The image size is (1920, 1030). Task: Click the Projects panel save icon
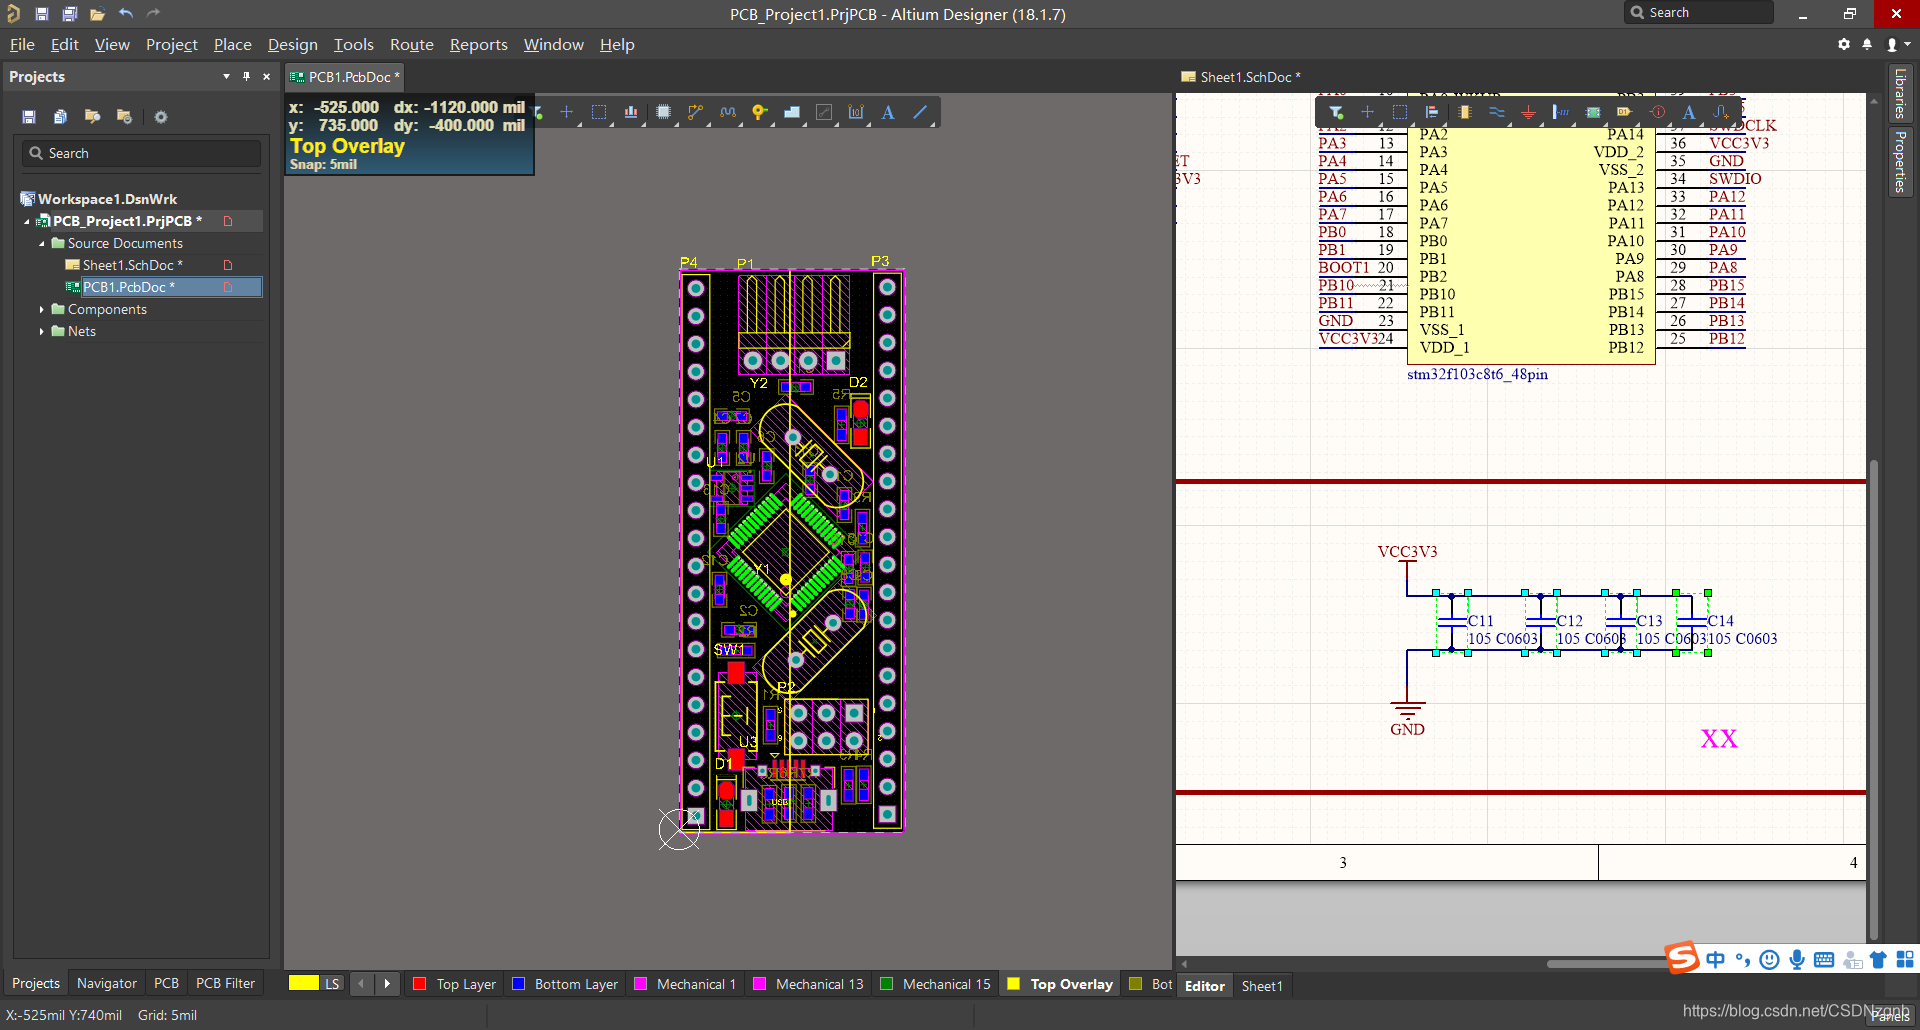[x=29, y=117]
